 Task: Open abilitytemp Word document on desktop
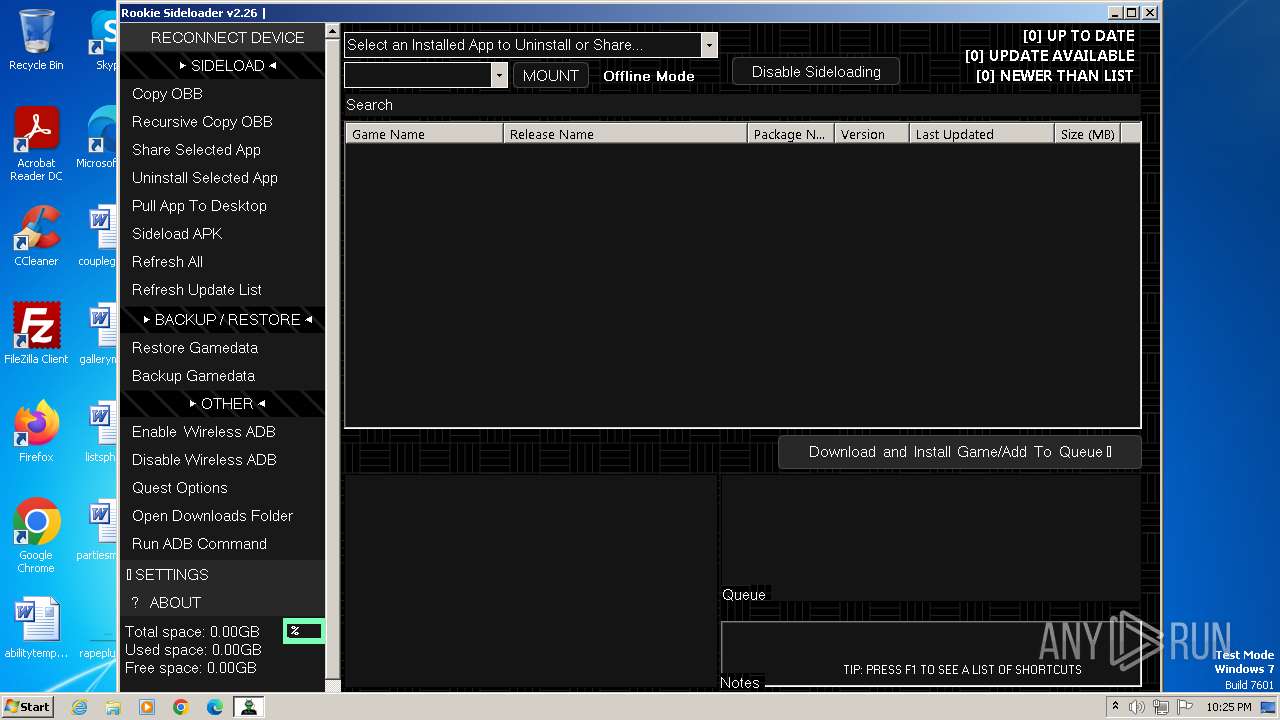point(36,628)
